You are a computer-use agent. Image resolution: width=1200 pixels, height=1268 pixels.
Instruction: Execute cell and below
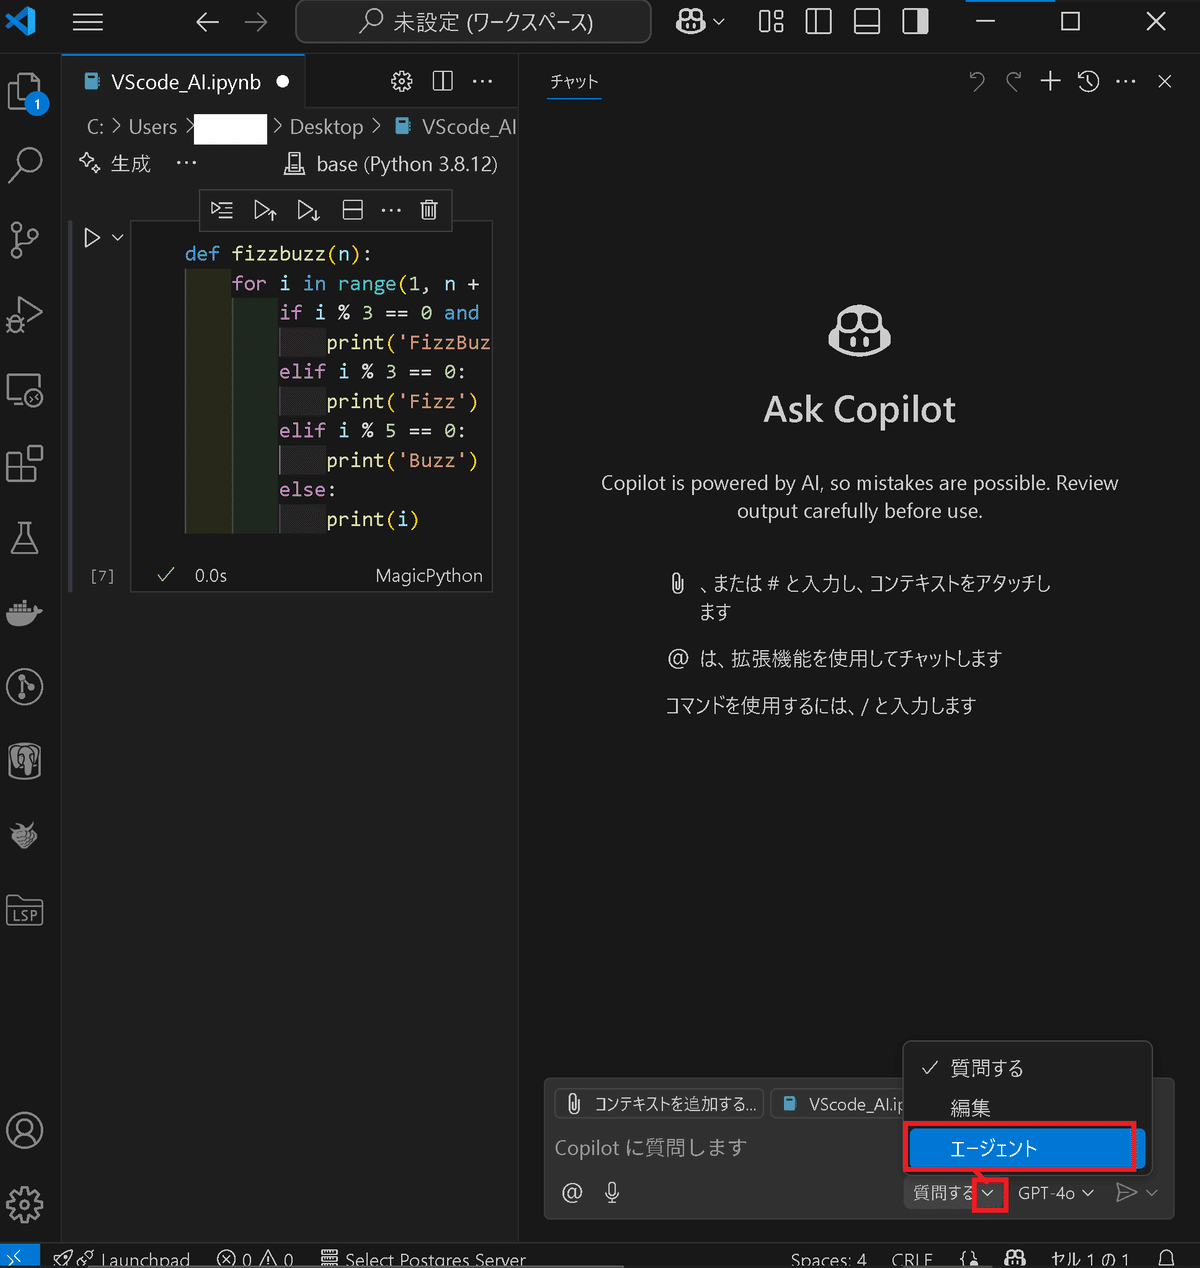pyautogui.click(x=308, y=210)
